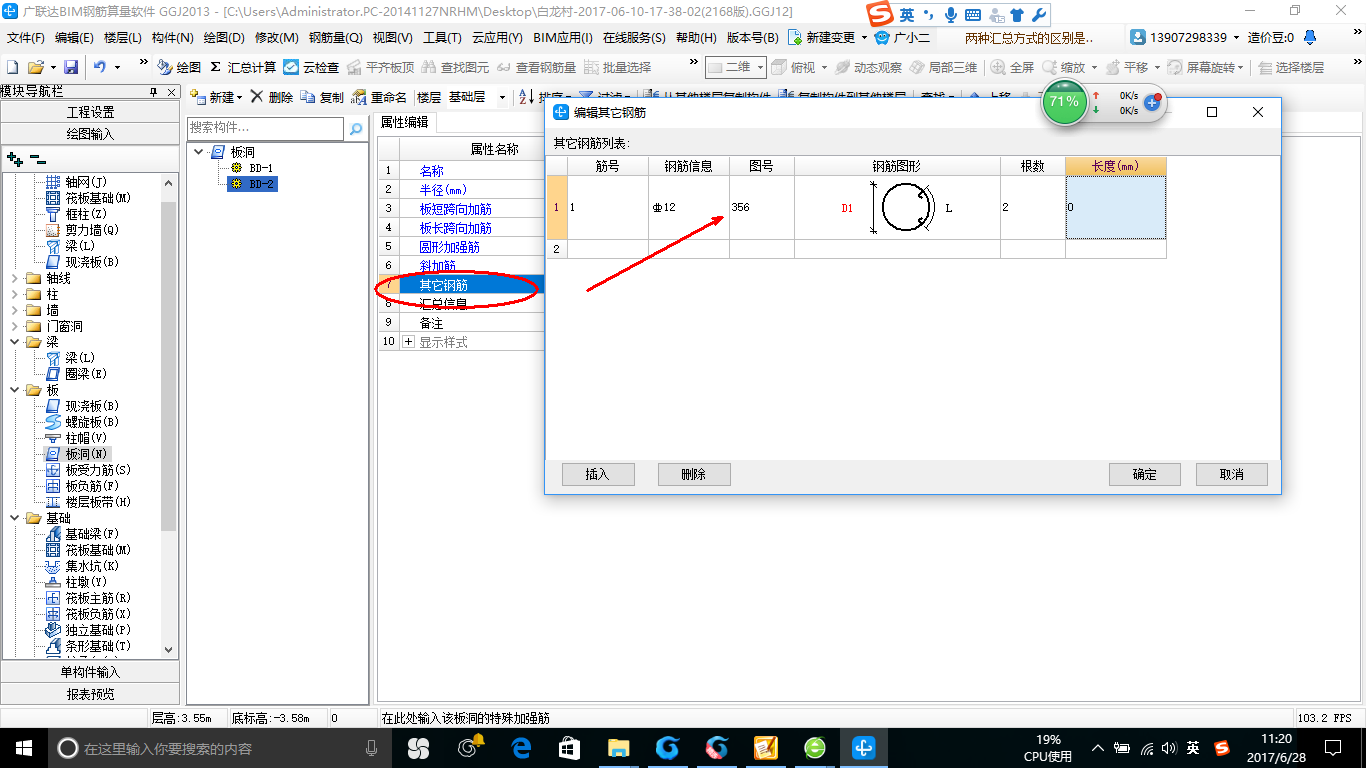Expand the 门窗洞 folder in tree
1366x768 pixels.
click(14, 326)
